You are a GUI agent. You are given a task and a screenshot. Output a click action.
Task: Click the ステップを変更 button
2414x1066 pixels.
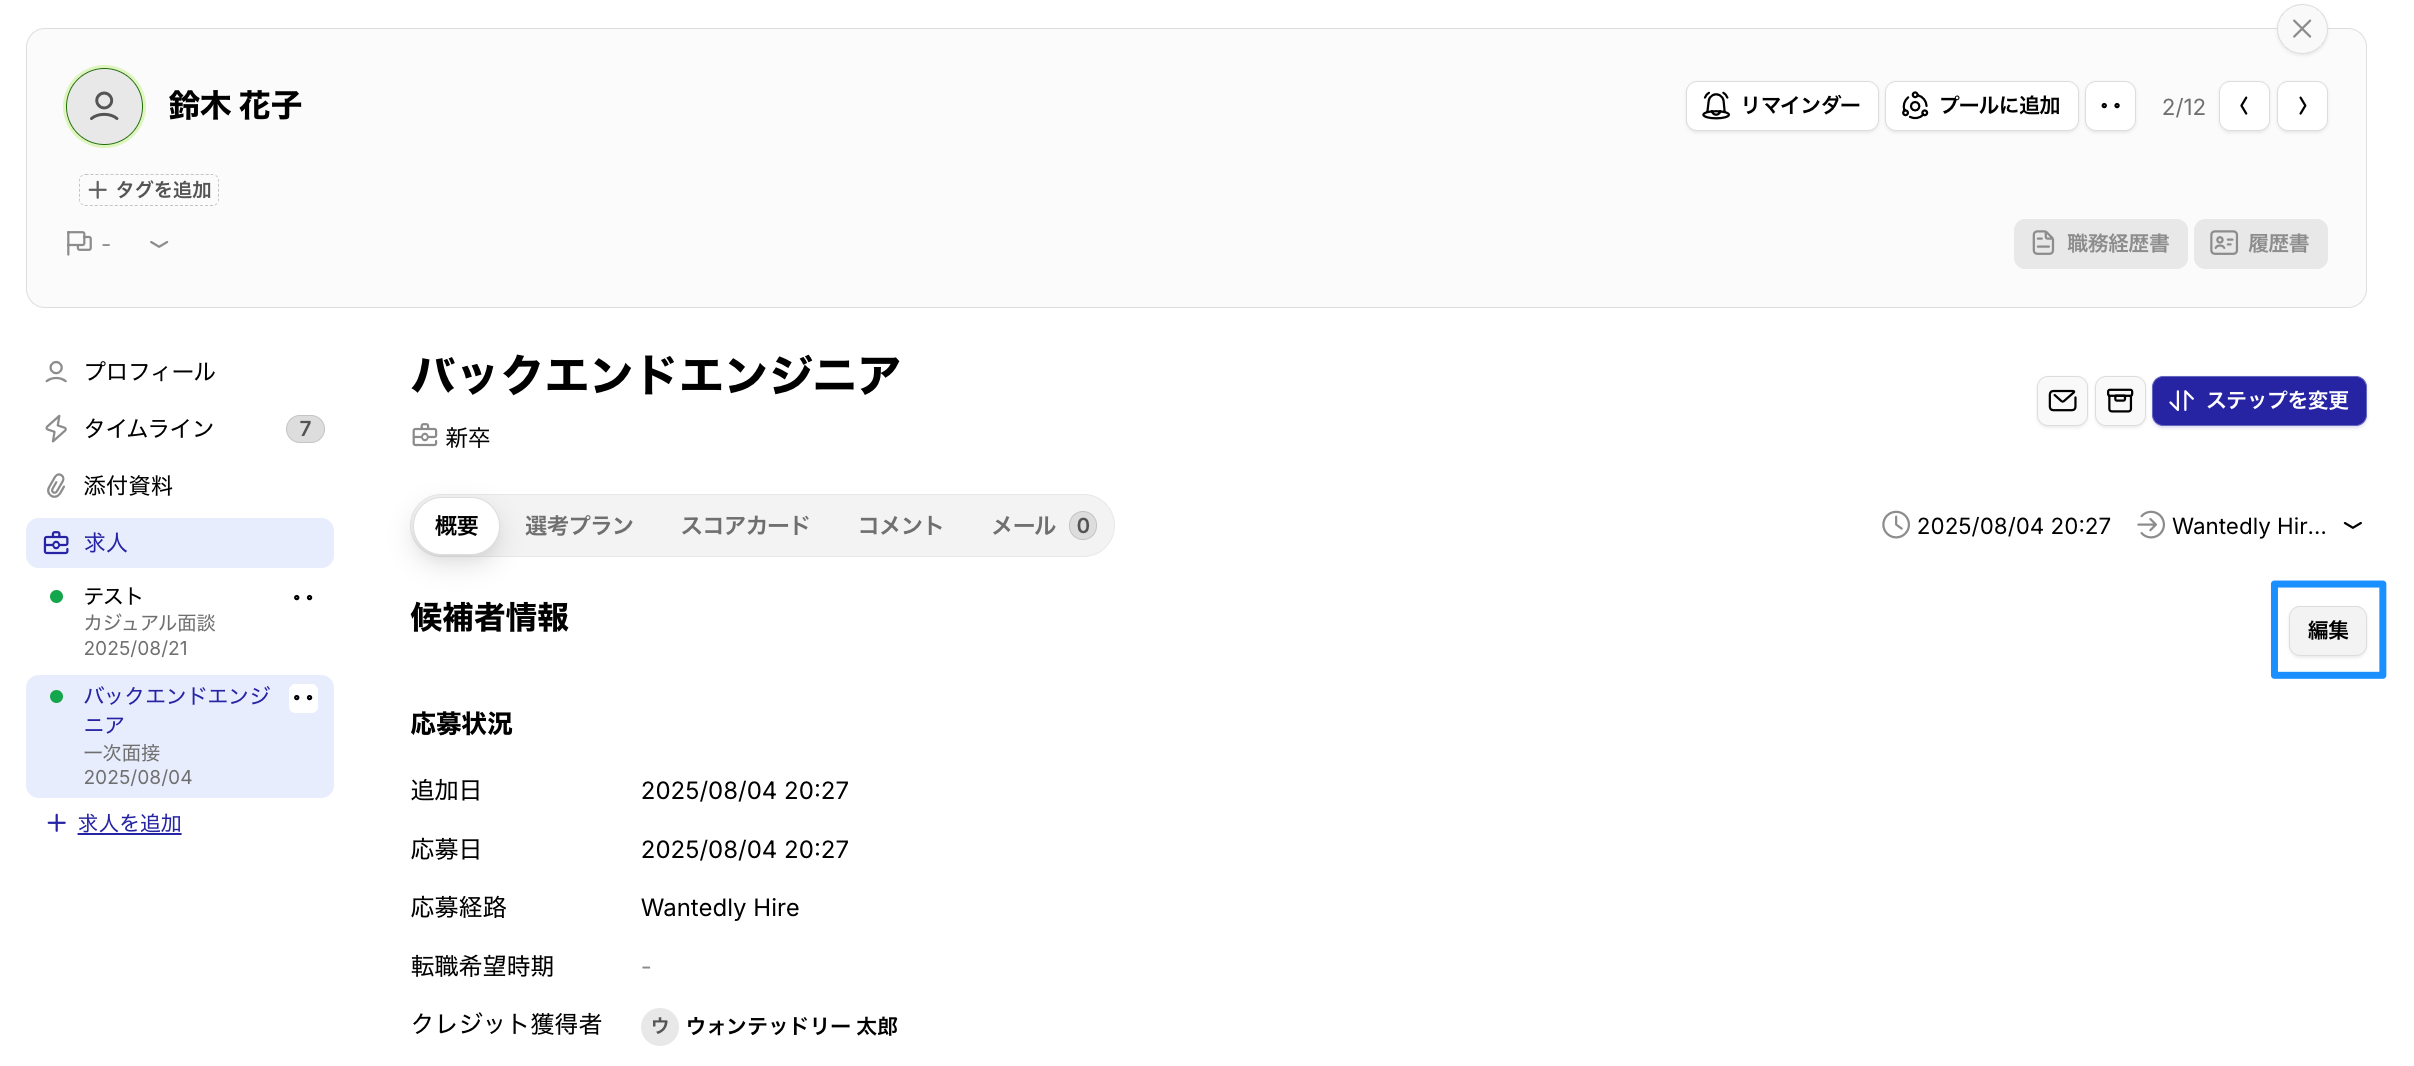coord(2258,401)
